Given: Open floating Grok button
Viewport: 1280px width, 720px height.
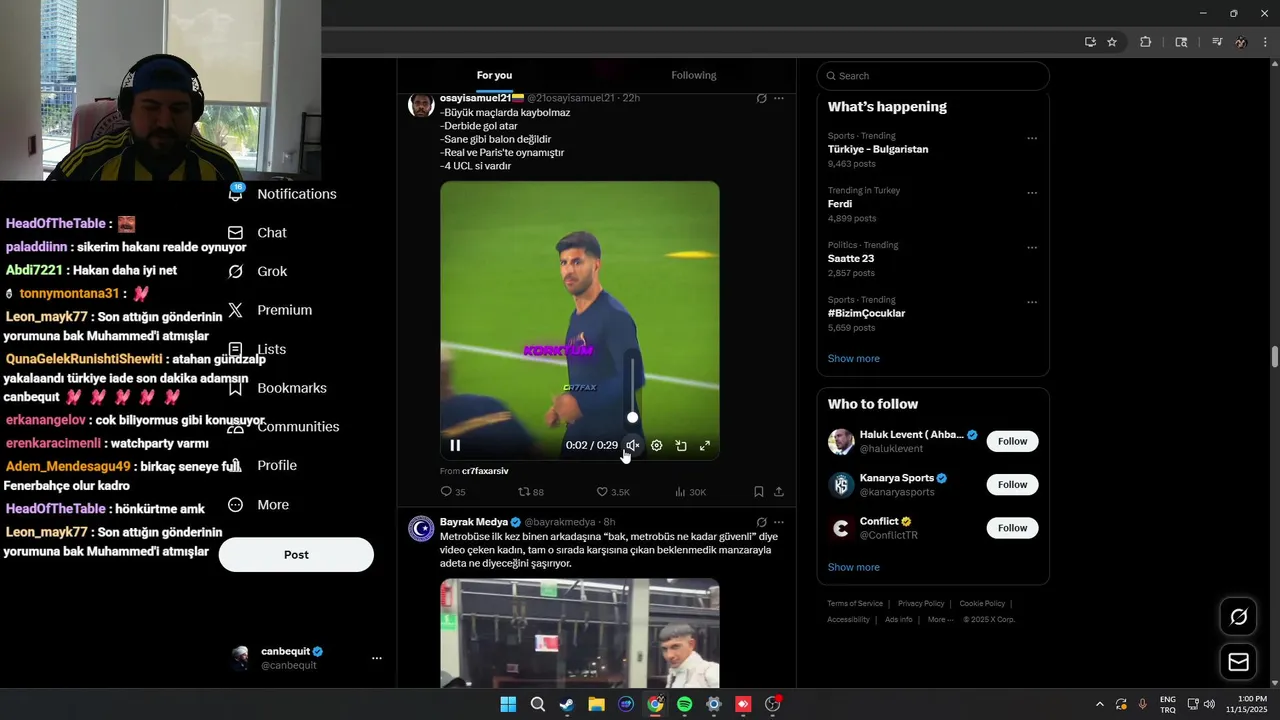Looking at the screenshot, I should tap(1238, 617).
